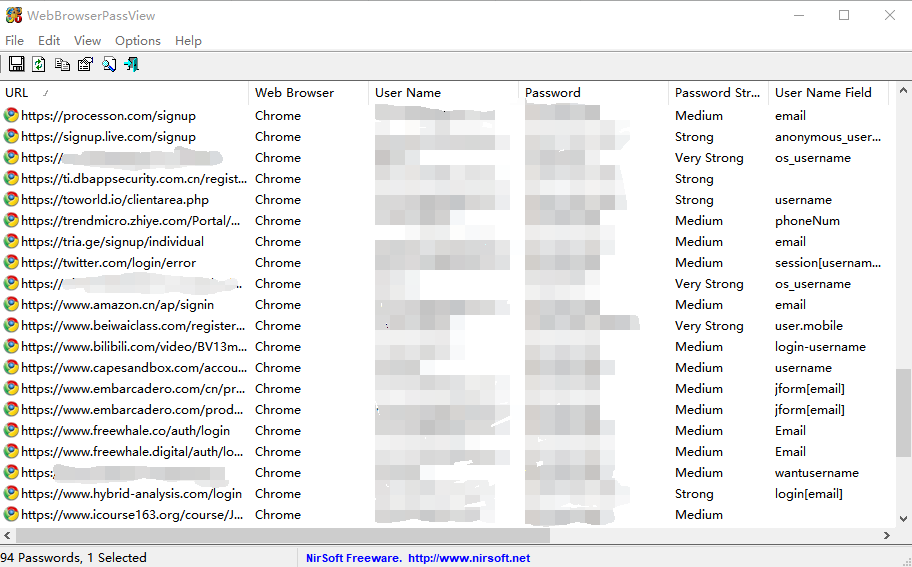Click the Find toolbar icon
Viewport: 912px width, 567px height.
(109, 64)
